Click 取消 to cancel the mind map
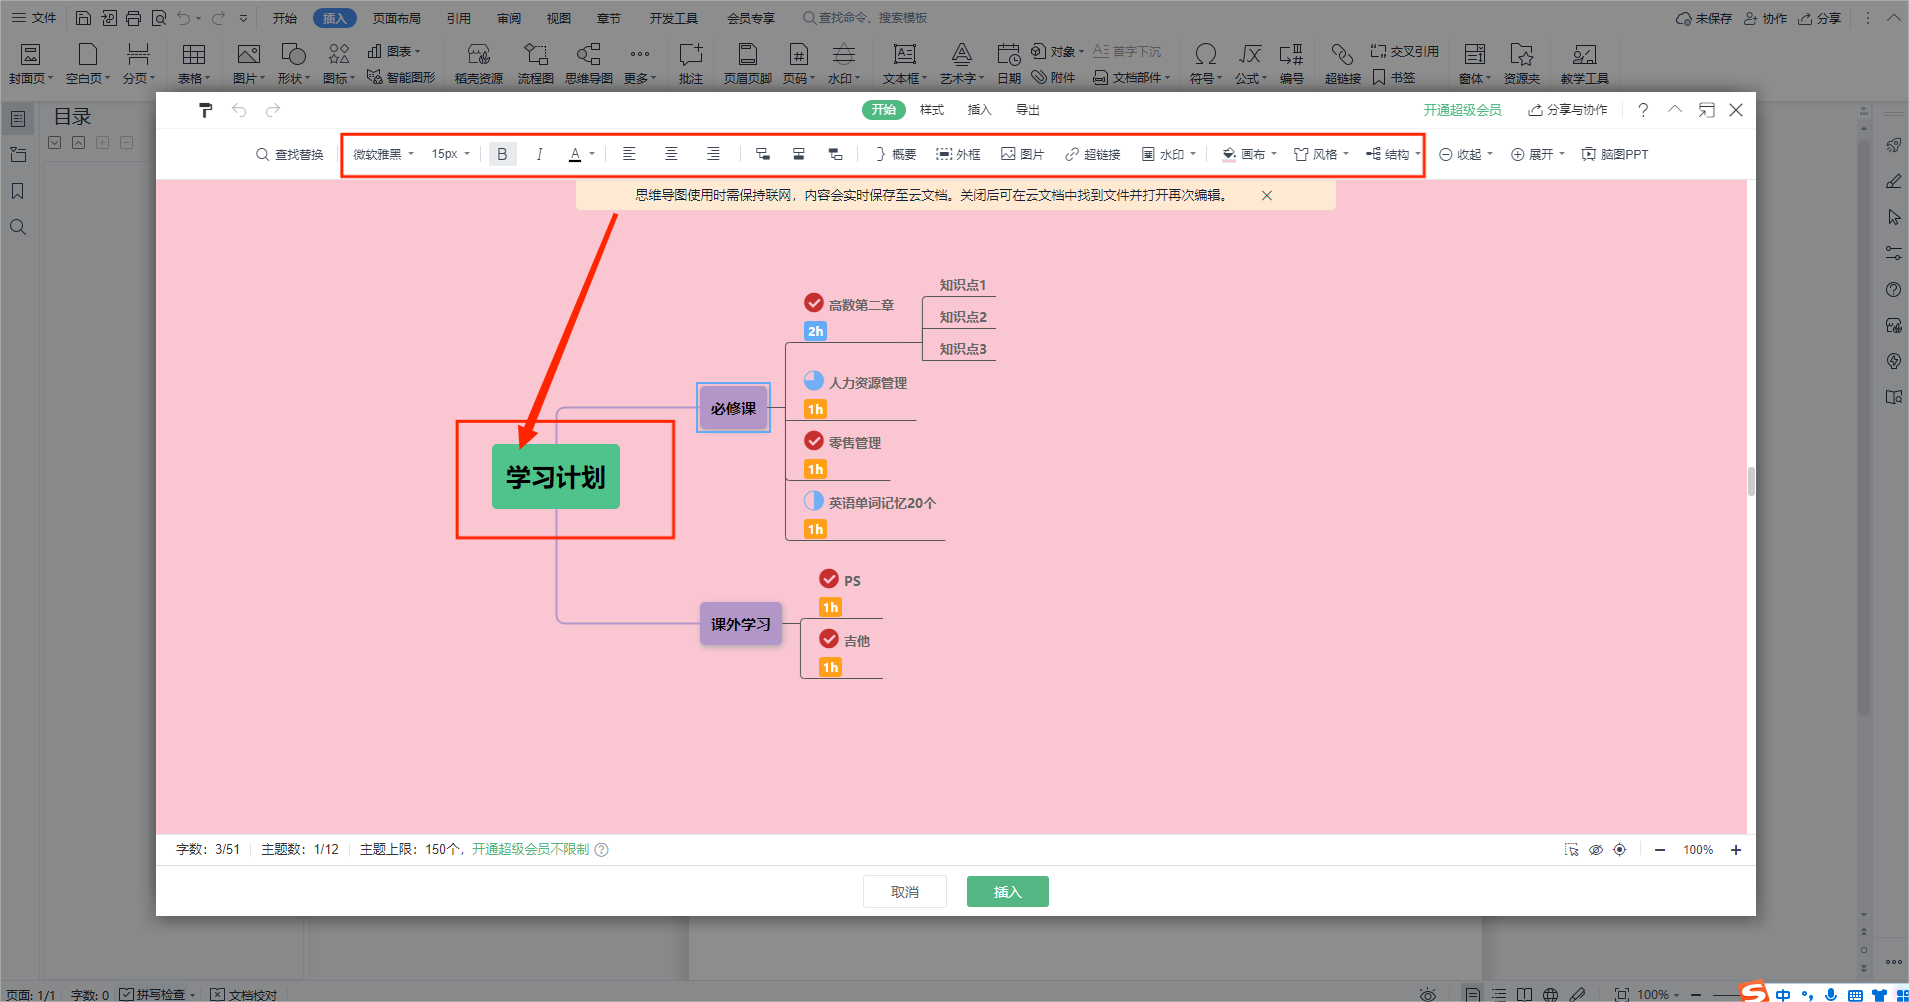Image resolution: width=1909 pixels, height=1002 pixels. [905, 892]
